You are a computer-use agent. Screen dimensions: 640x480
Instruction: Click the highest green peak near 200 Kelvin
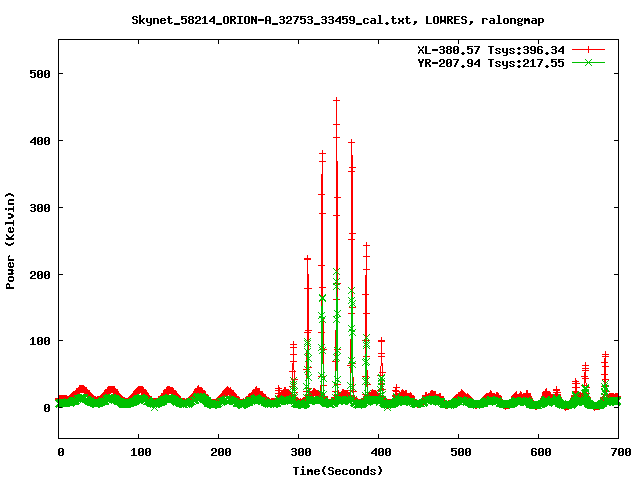click(337, 271)
